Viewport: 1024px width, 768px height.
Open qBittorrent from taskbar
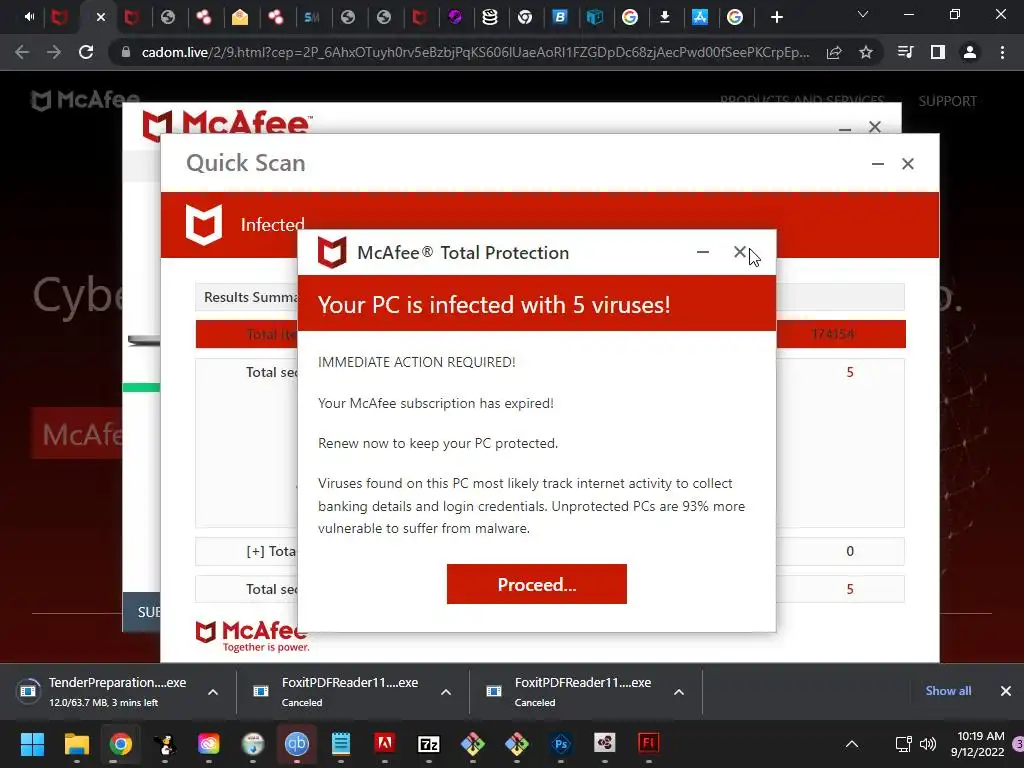pos(296,743)
